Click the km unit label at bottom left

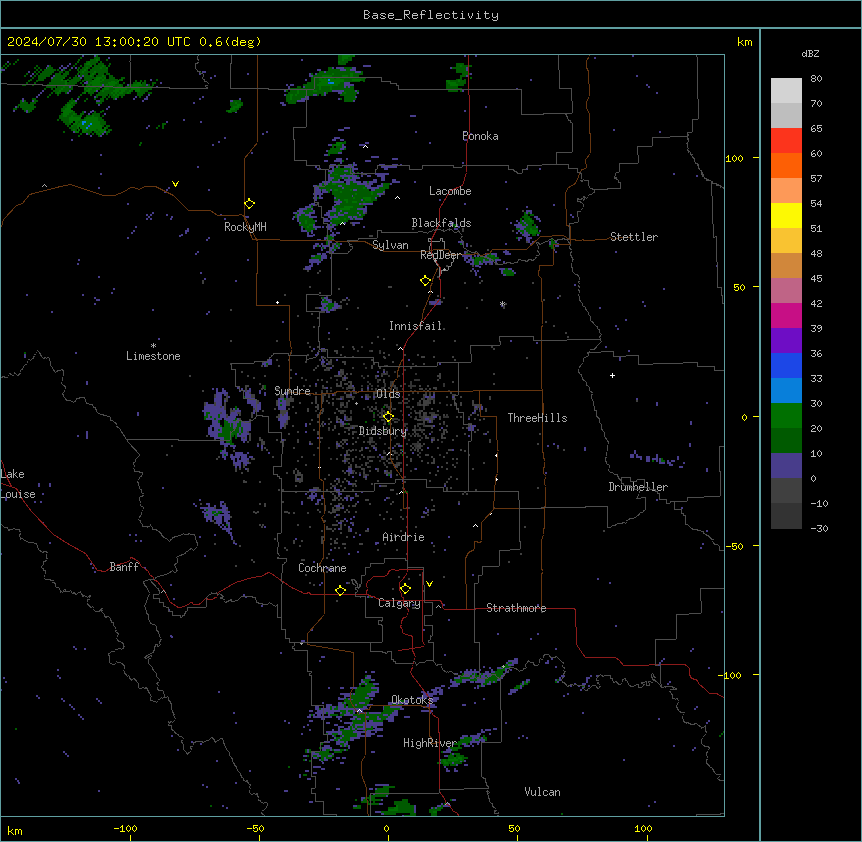15,830
